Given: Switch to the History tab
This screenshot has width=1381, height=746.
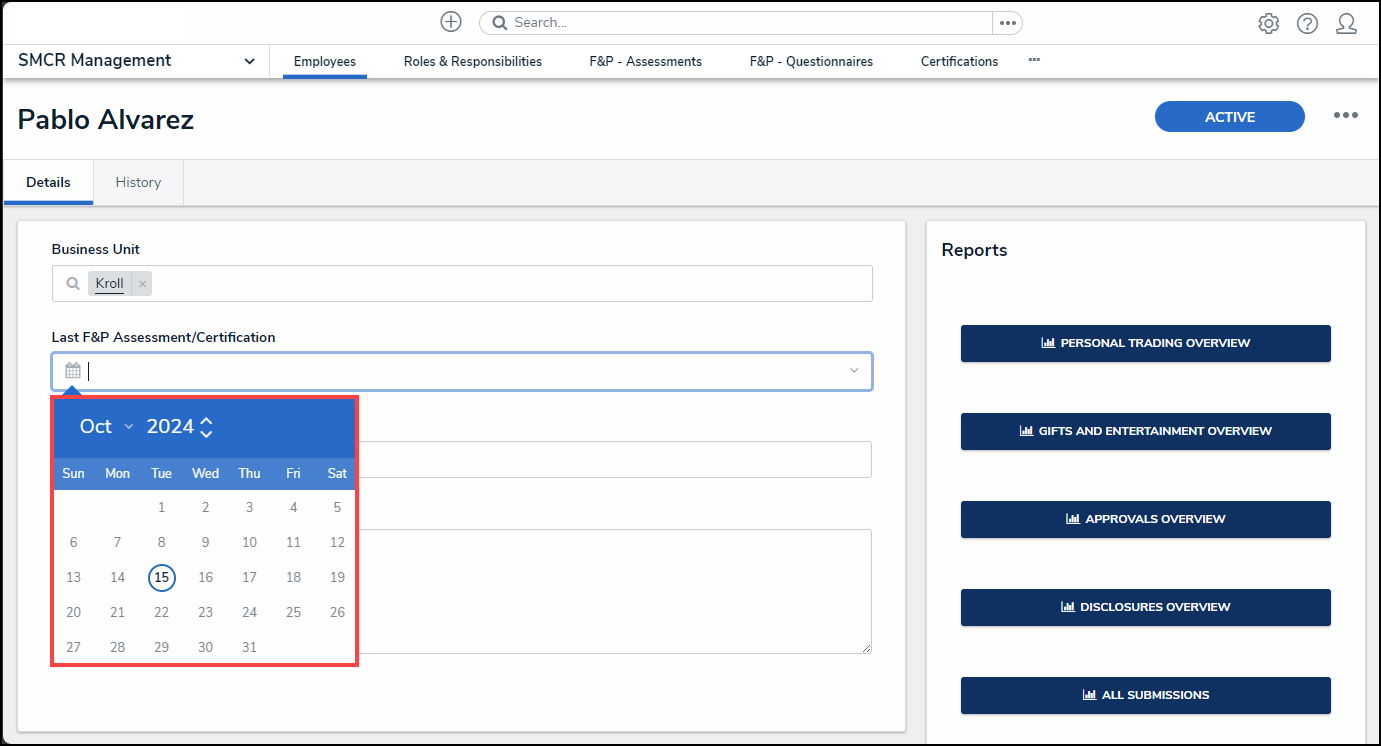Looking at the screenshot, I should point(138,182).
